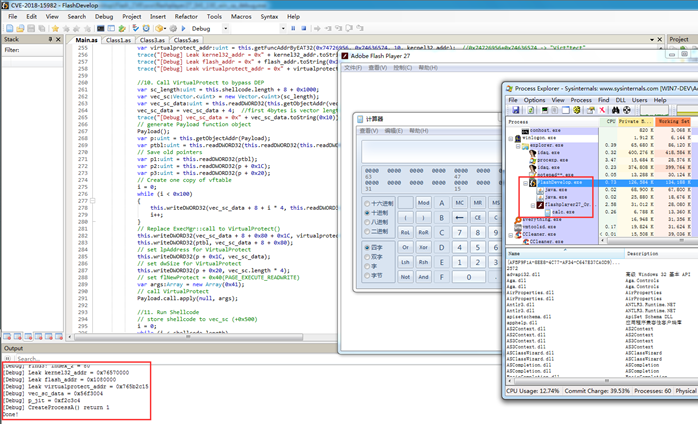698x424 pixels.
Task: Click the binoculars Find Handle icon
Action: point(615,110)
